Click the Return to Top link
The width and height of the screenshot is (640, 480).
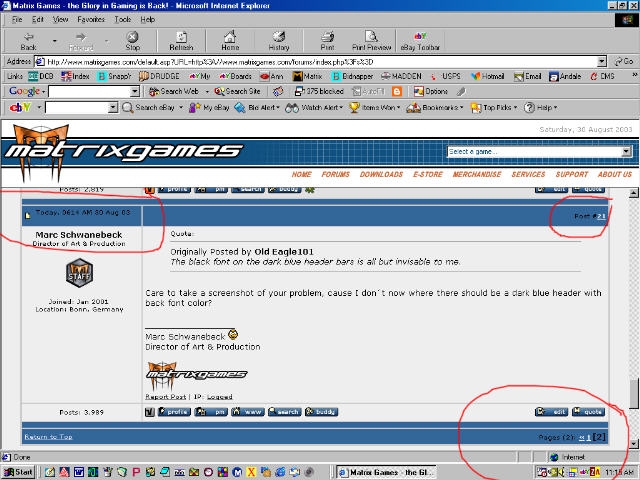[48, 437]
